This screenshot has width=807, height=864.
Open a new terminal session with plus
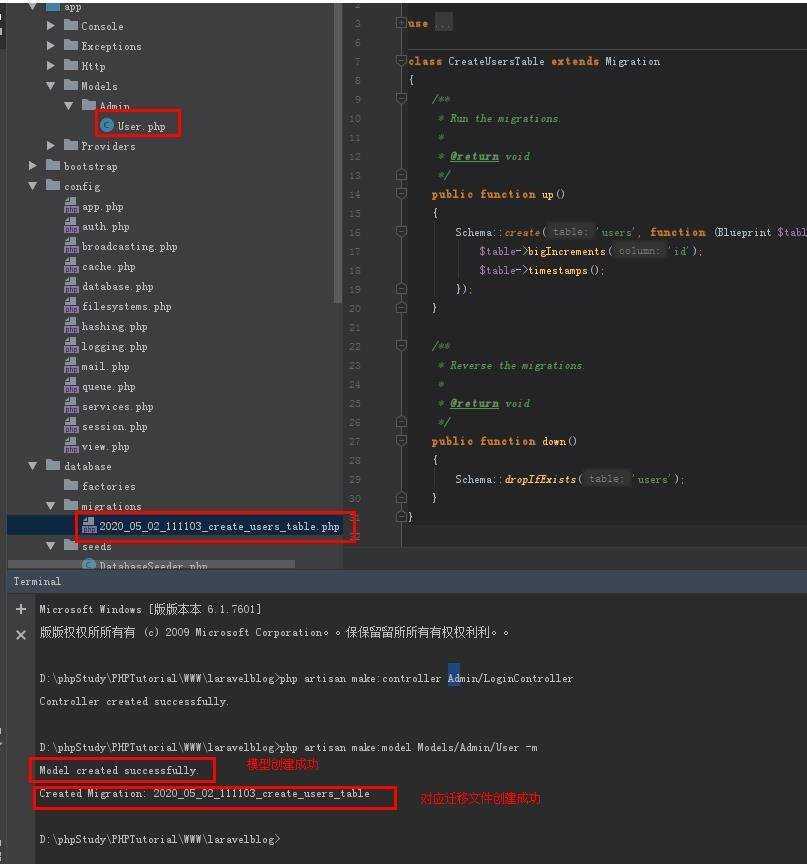point(21,609)
